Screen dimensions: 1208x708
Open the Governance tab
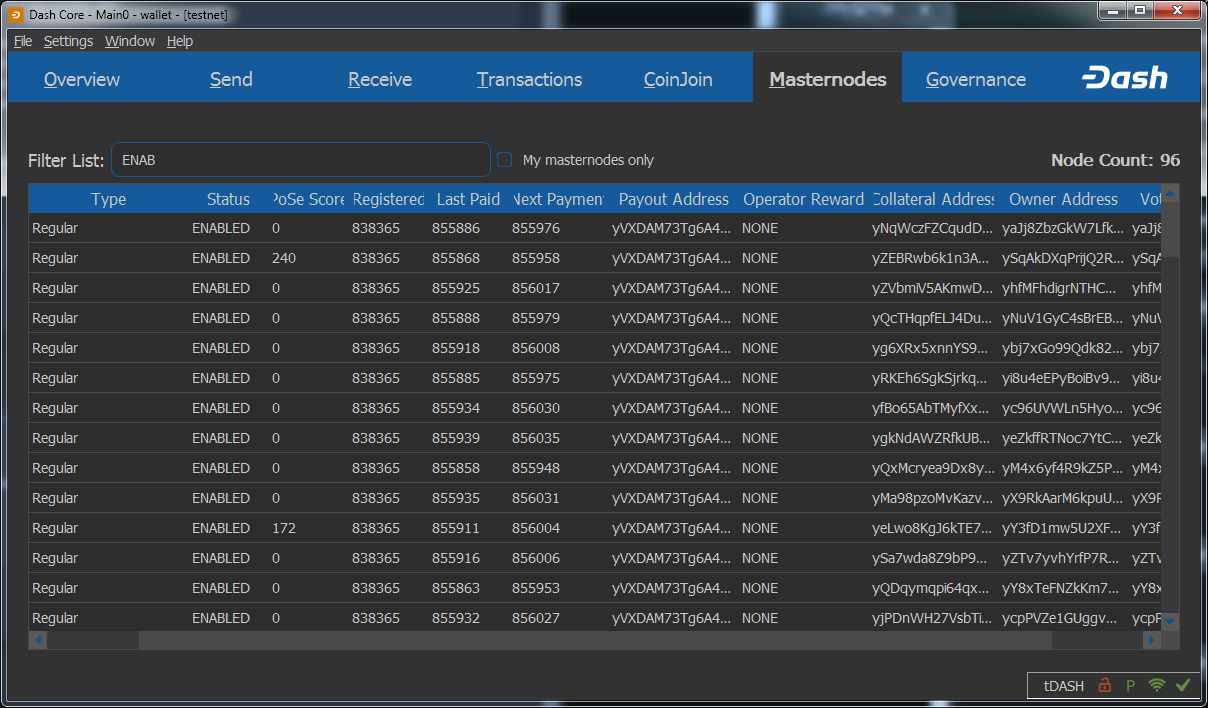click(x=976, y=79)
